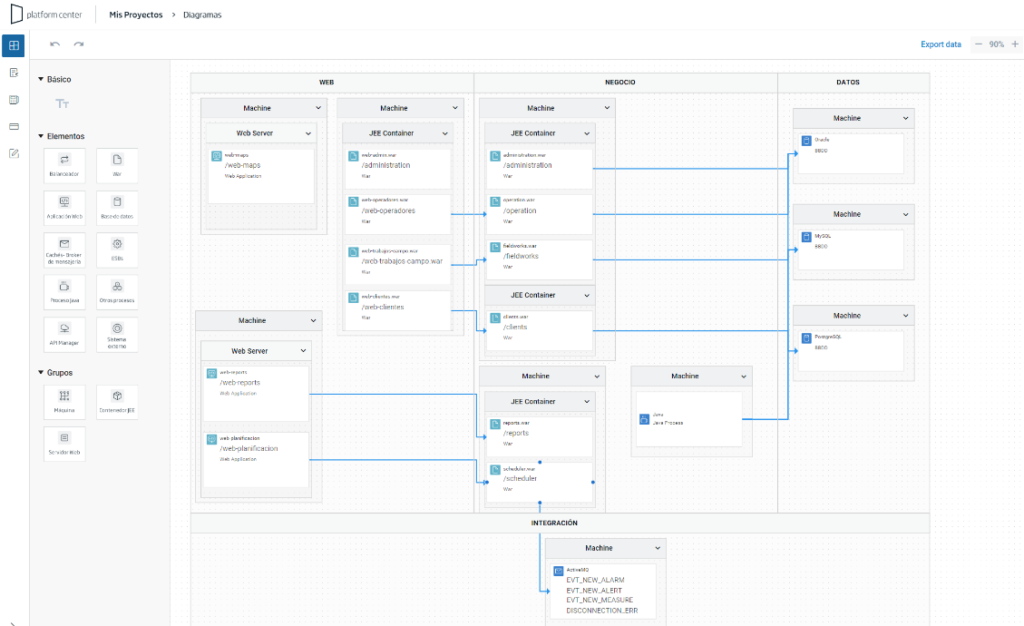Screen dimensions: 1024x626
Task: Collapse the JEE Container holding /clients
Action: click(x=586, y=295)
